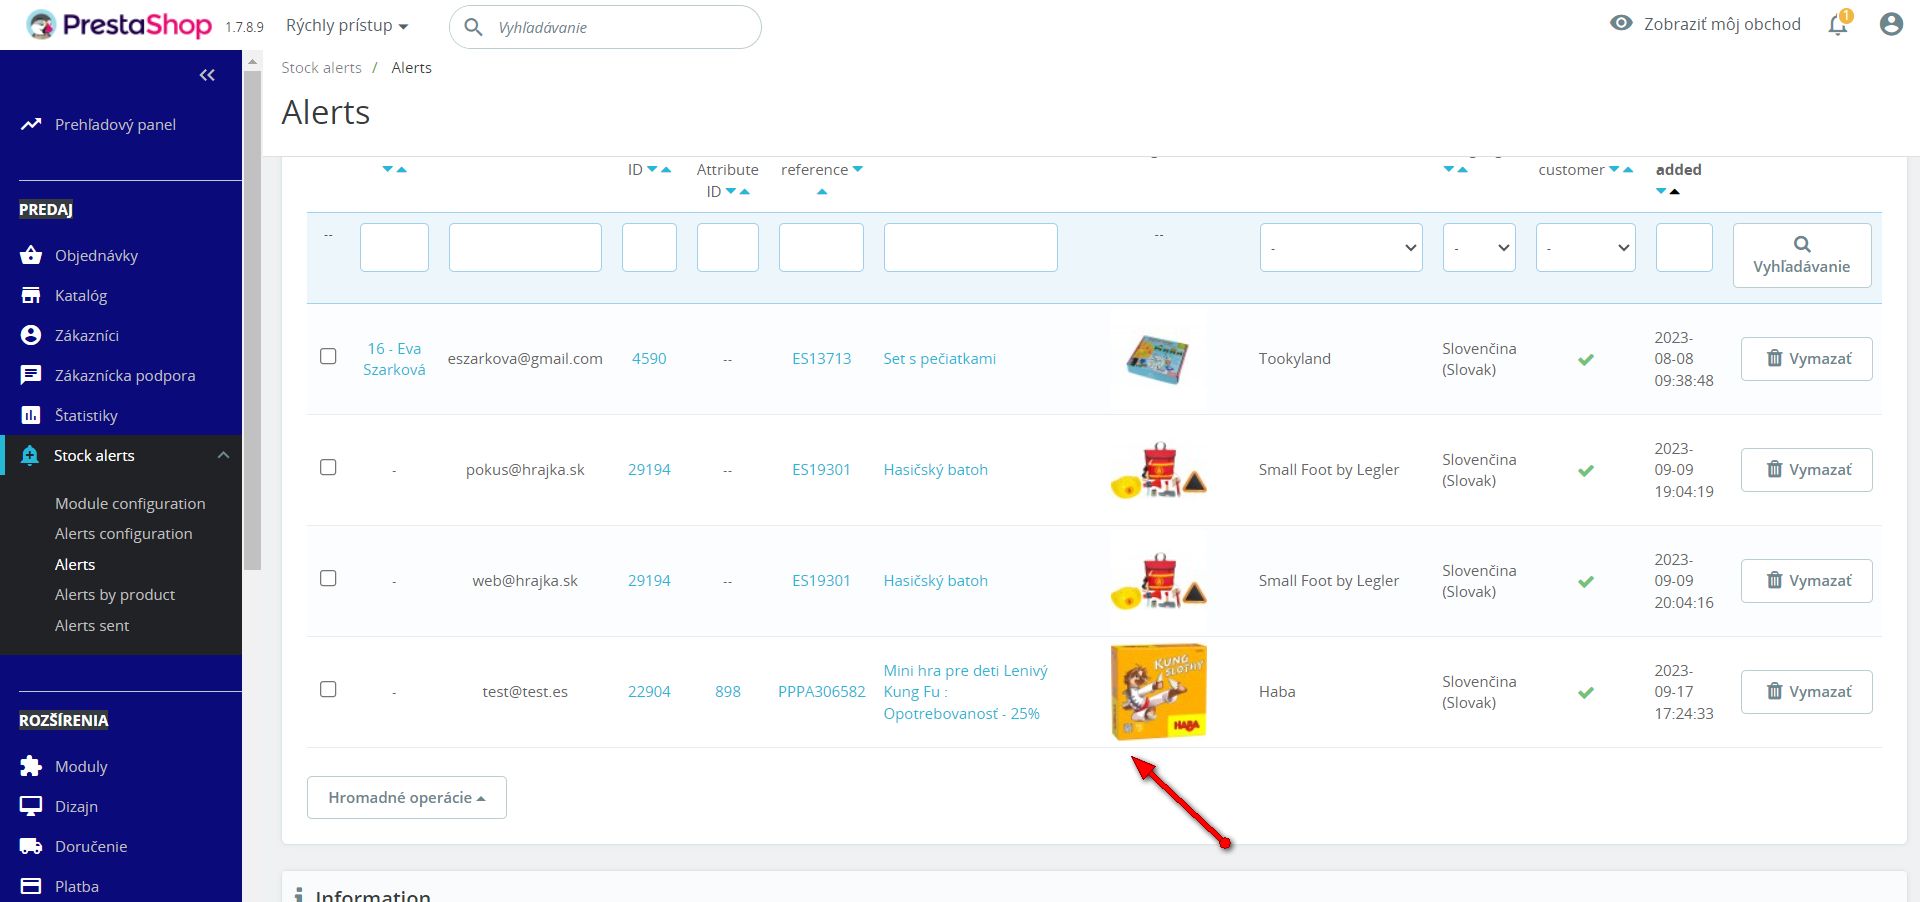Click the up sort arrow below the reference header
This screenshot has width=1920, height=902.
click(822, 192)
